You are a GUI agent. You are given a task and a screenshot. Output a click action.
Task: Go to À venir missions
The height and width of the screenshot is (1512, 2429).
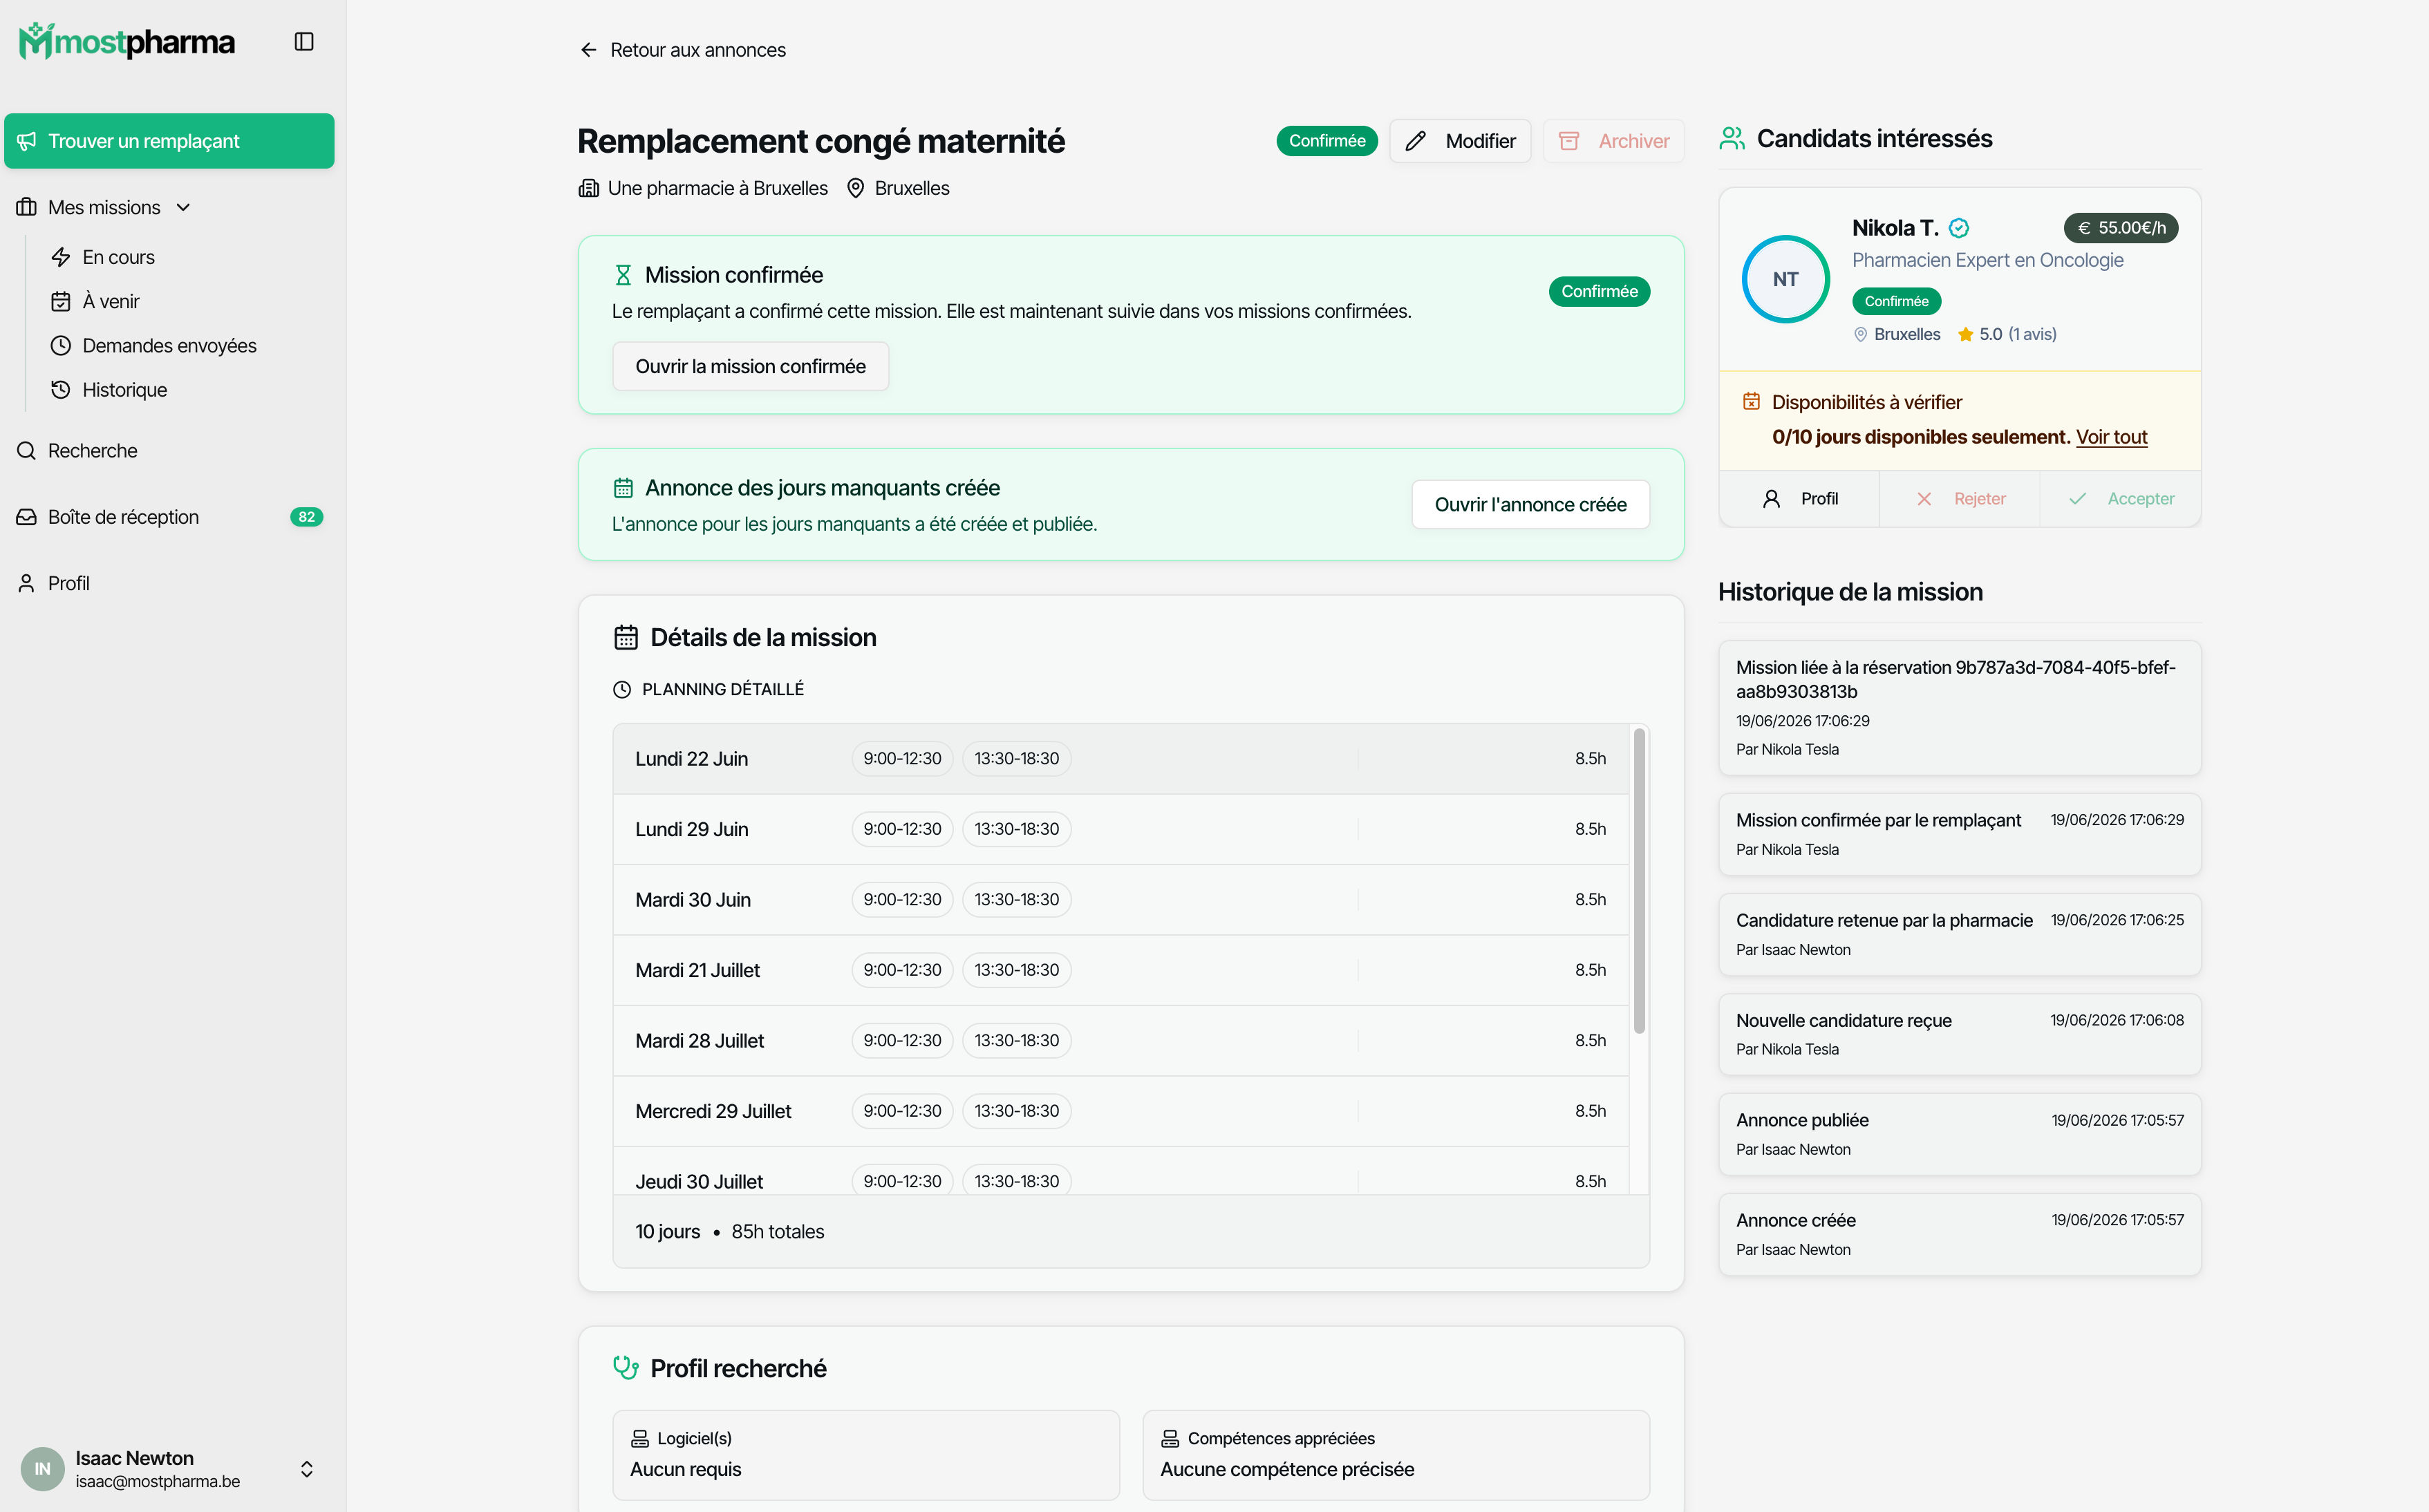coord(110,301)
